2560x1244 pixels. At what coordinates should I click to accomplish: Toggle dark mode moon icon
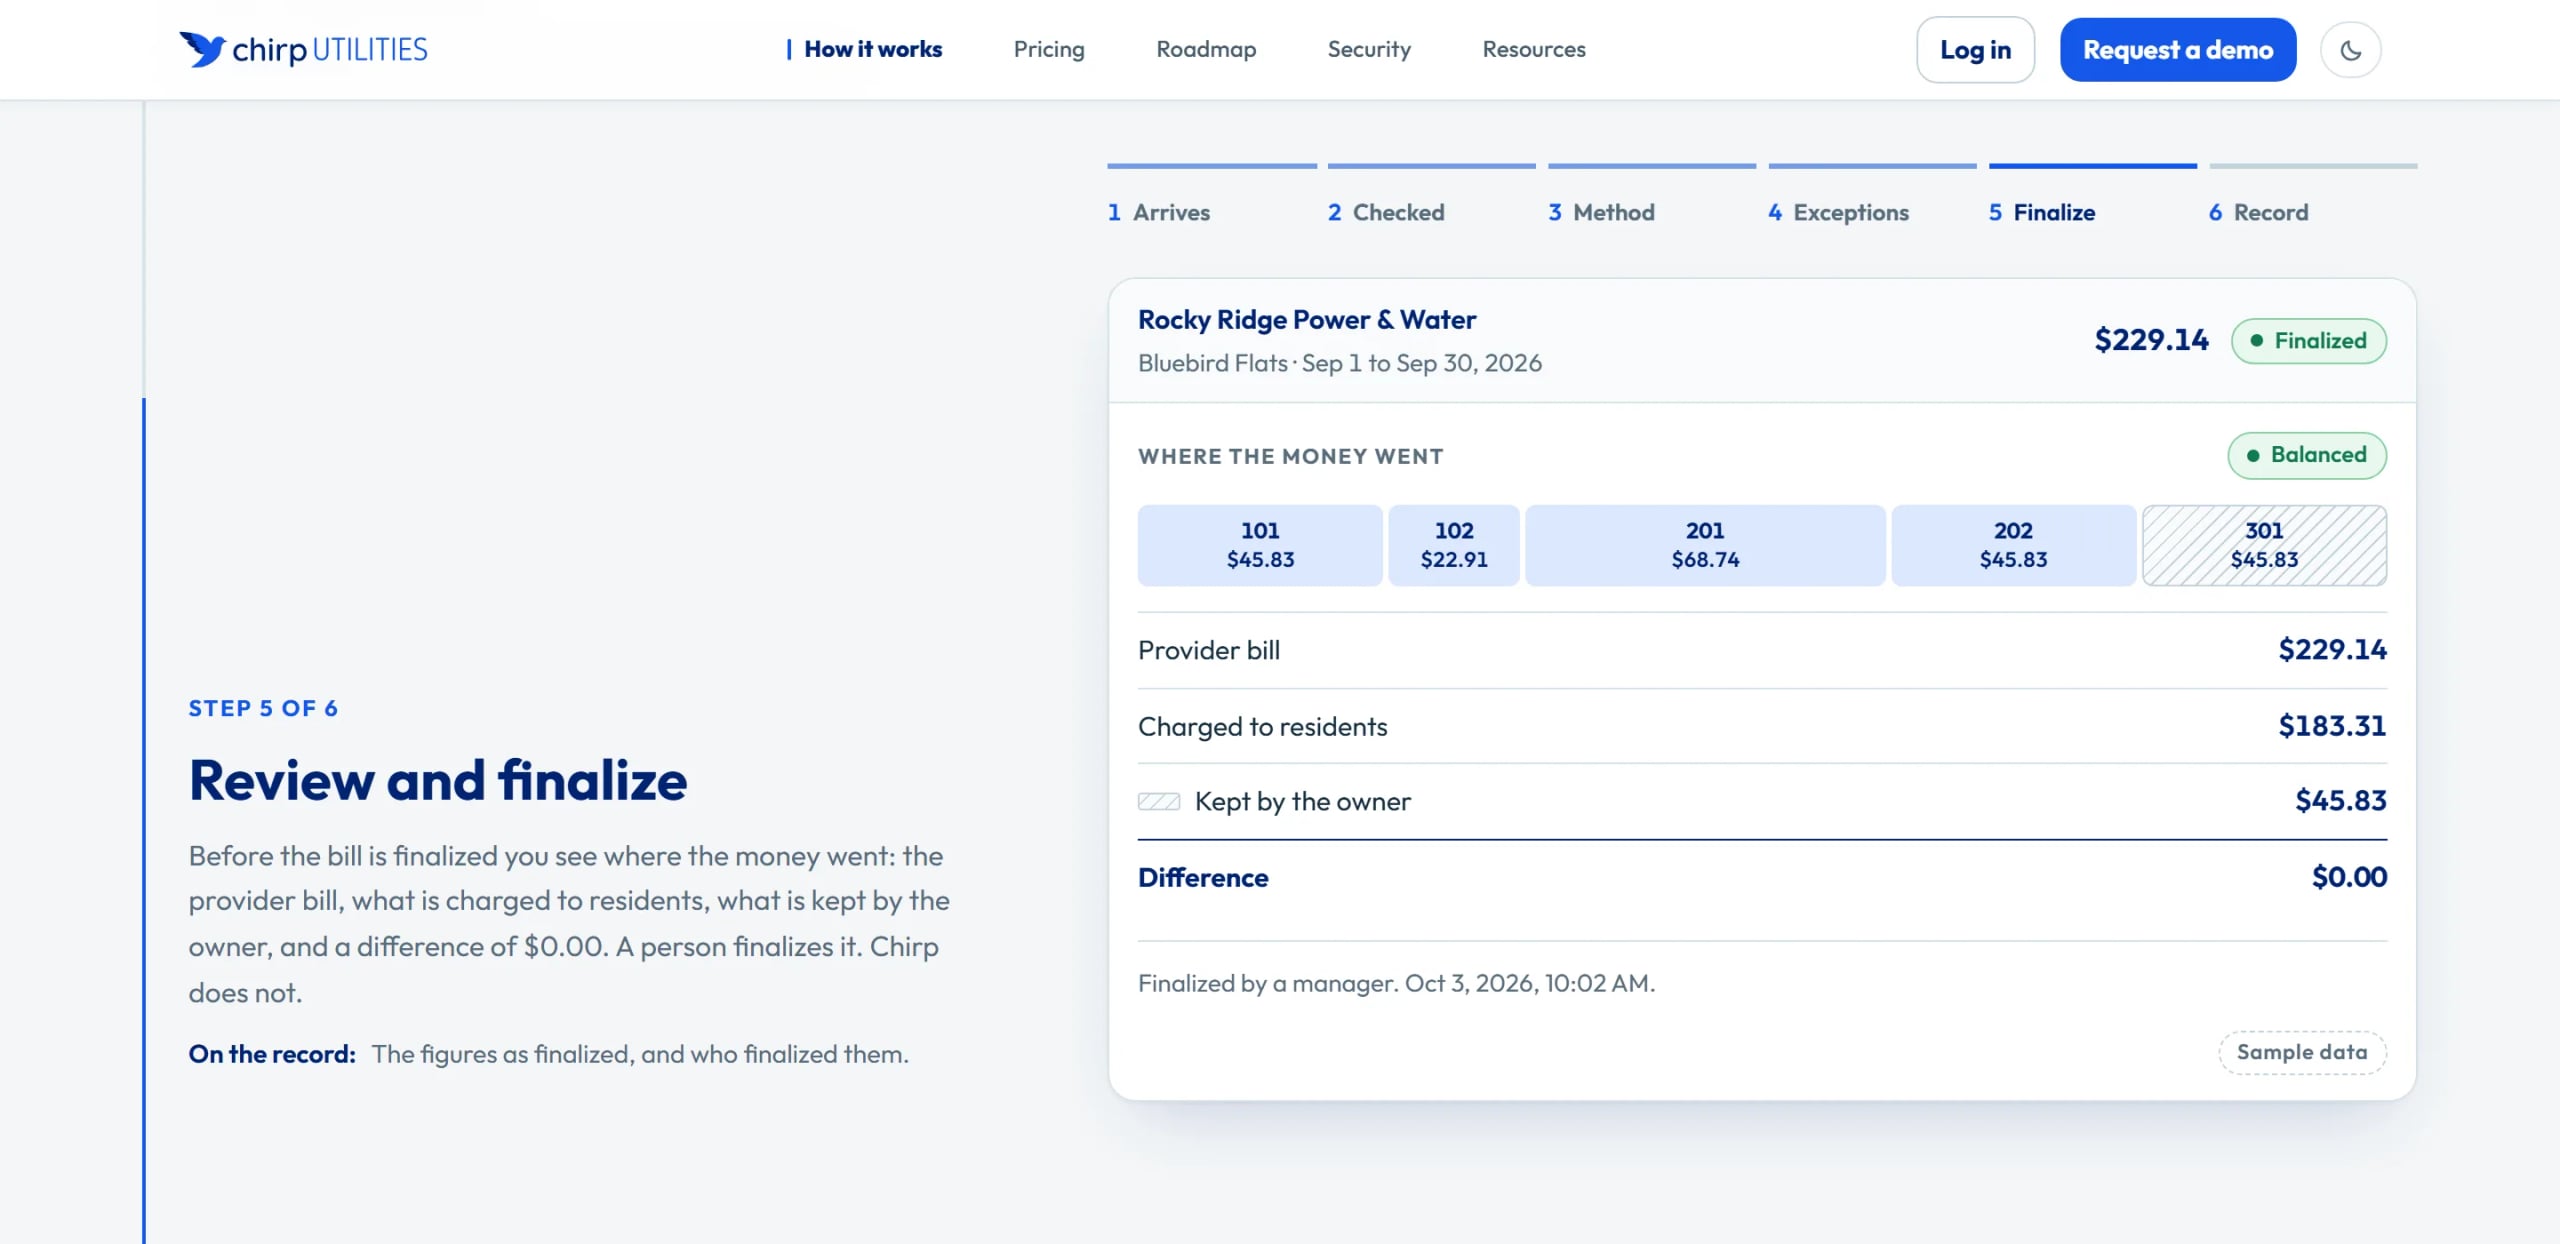(x=2350, y=50)
